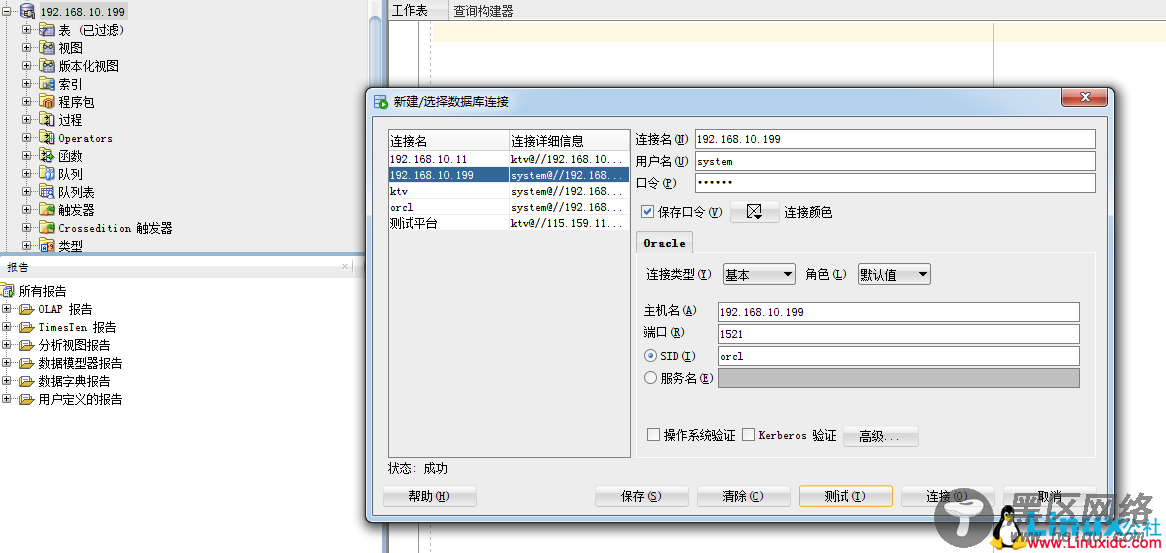The image size is (1166, 553).
Task: Expand the 数据字典报告 node
Action: [x=7, y=381]
